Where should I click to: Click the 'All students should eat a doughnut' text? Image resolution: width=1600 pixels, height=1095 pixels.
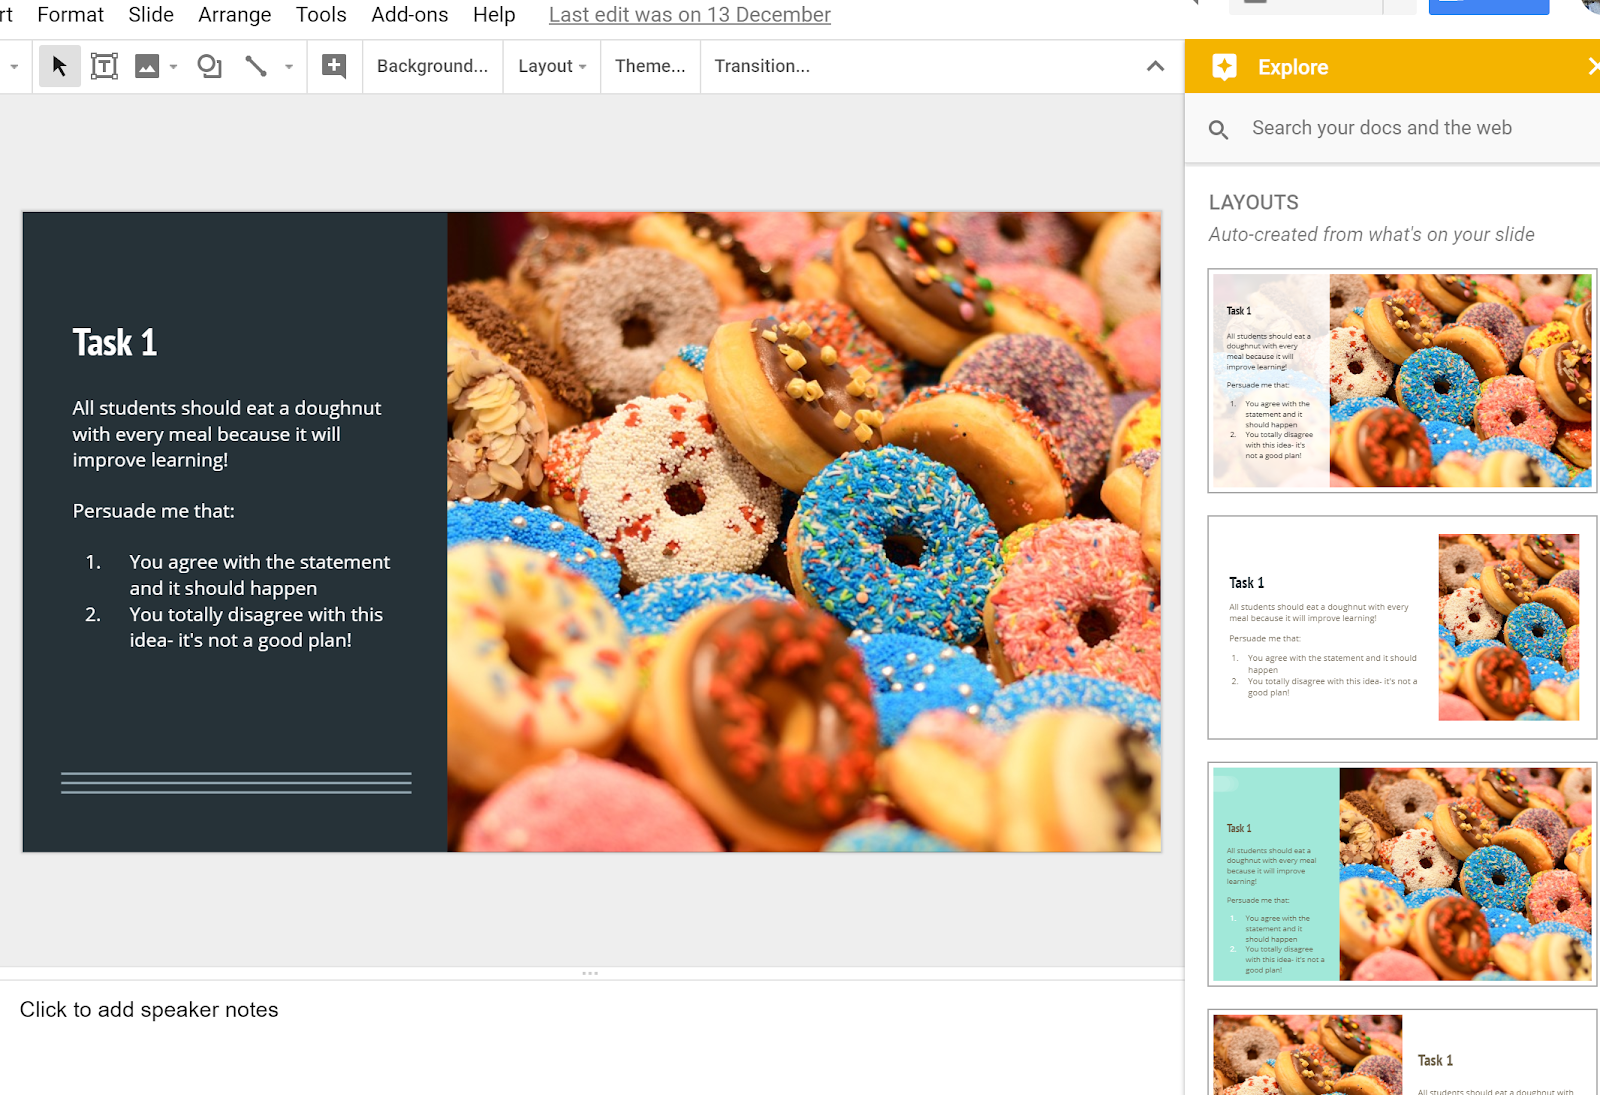click(x=227, y=434)
